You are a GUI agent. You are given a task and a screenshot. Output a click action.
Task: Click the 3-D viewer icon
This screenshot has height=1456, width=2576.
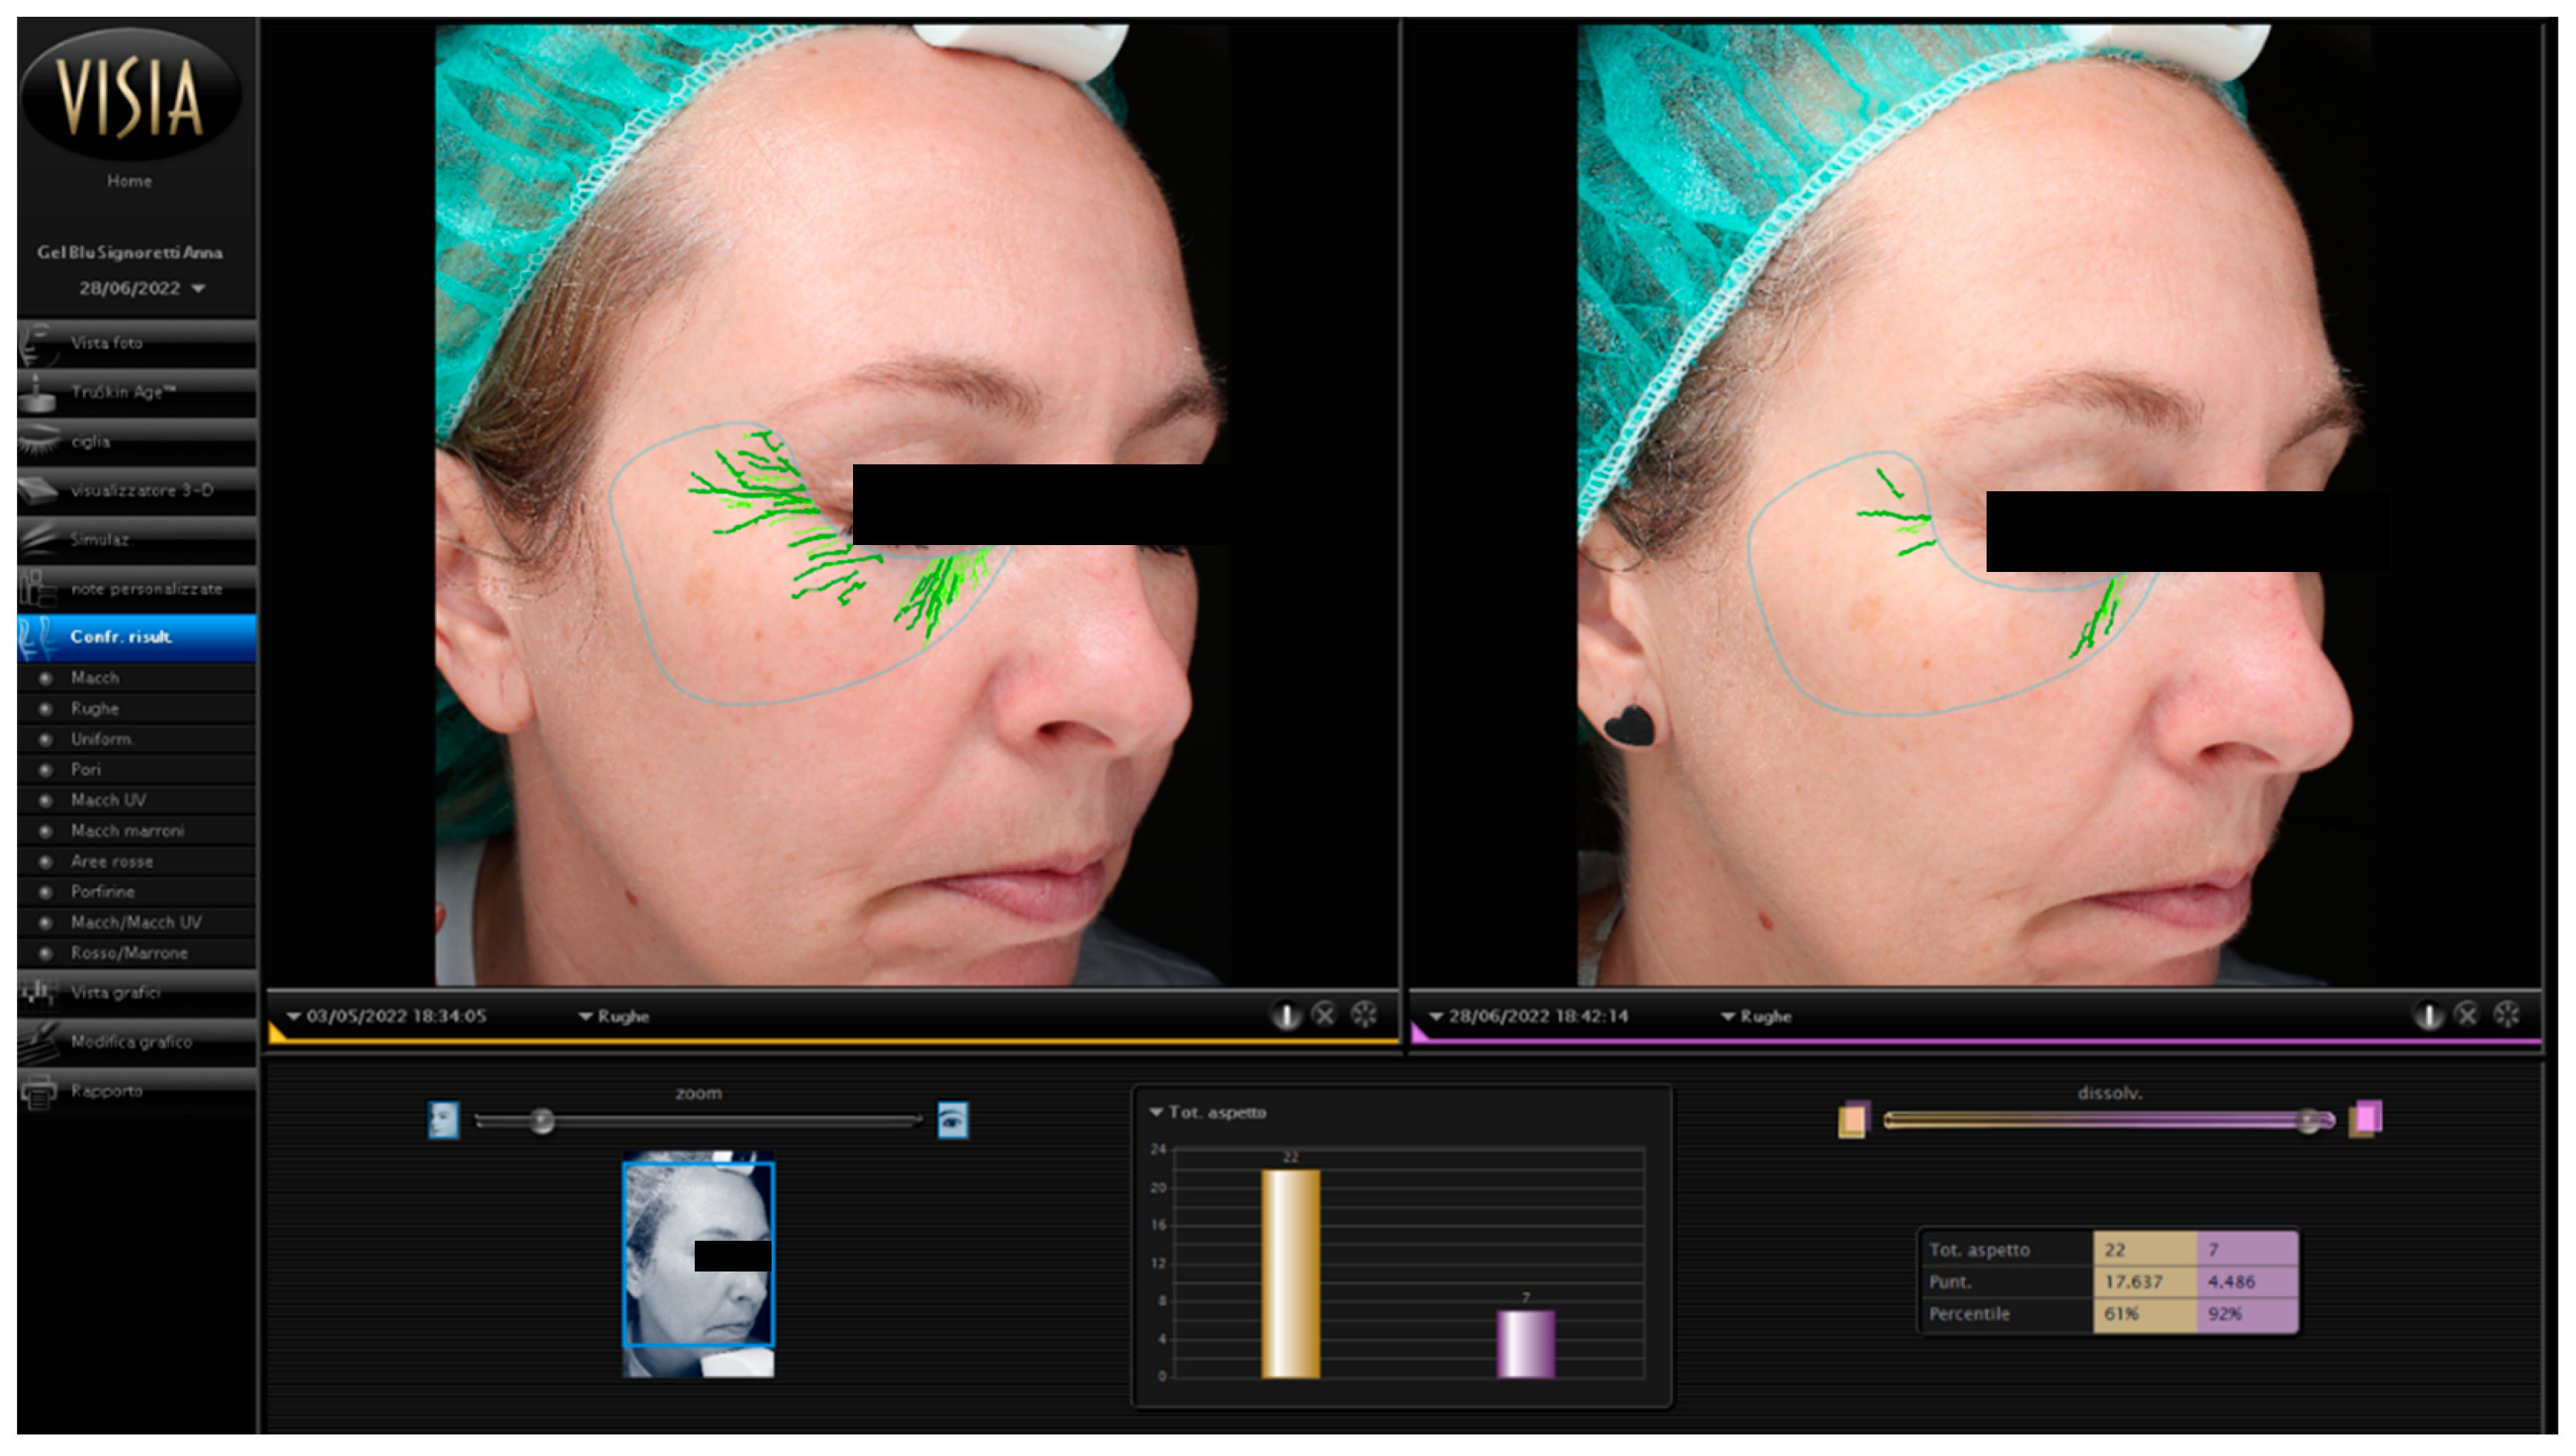(x=38, y=490)
